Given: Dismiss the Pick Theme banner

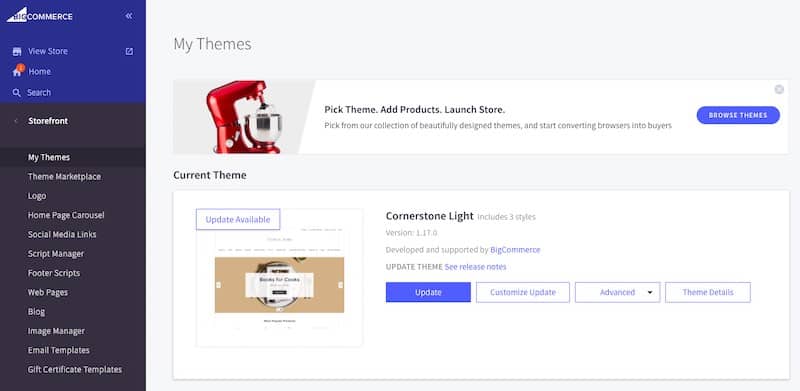Looking at the screenshot, I should click(x=779, y=89).
